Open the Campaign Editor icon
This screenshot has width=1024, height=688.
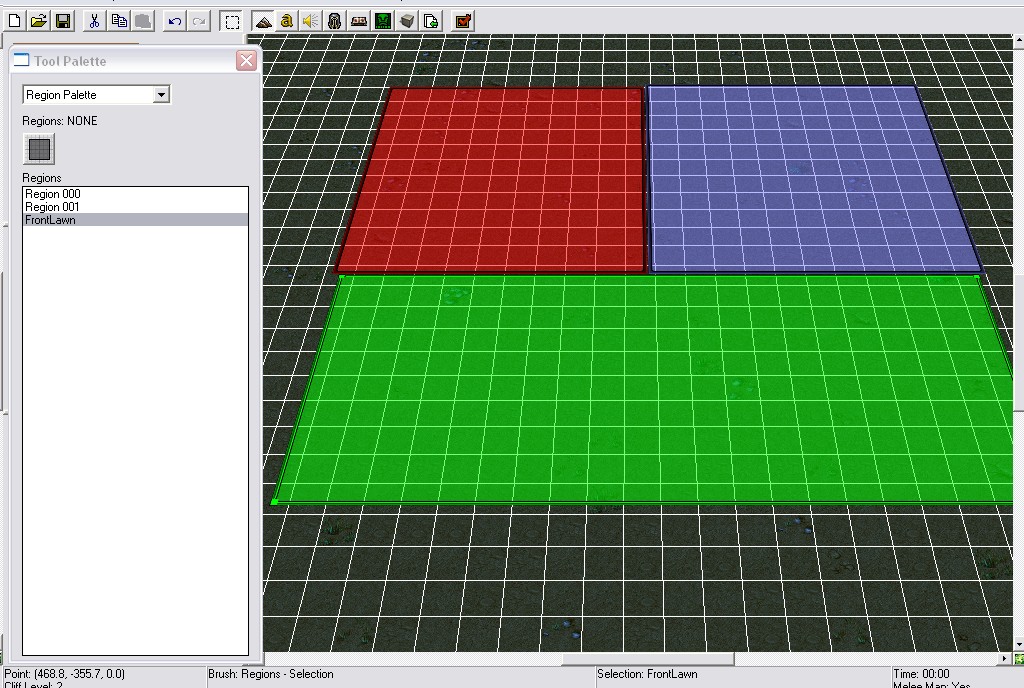(x=359, y=22)
